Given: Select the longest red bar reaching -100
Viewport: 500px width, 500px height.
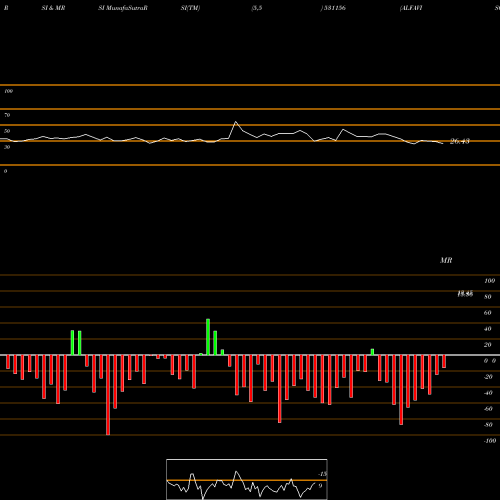Looking at the screenshot, I should click(x=108, y=395).
